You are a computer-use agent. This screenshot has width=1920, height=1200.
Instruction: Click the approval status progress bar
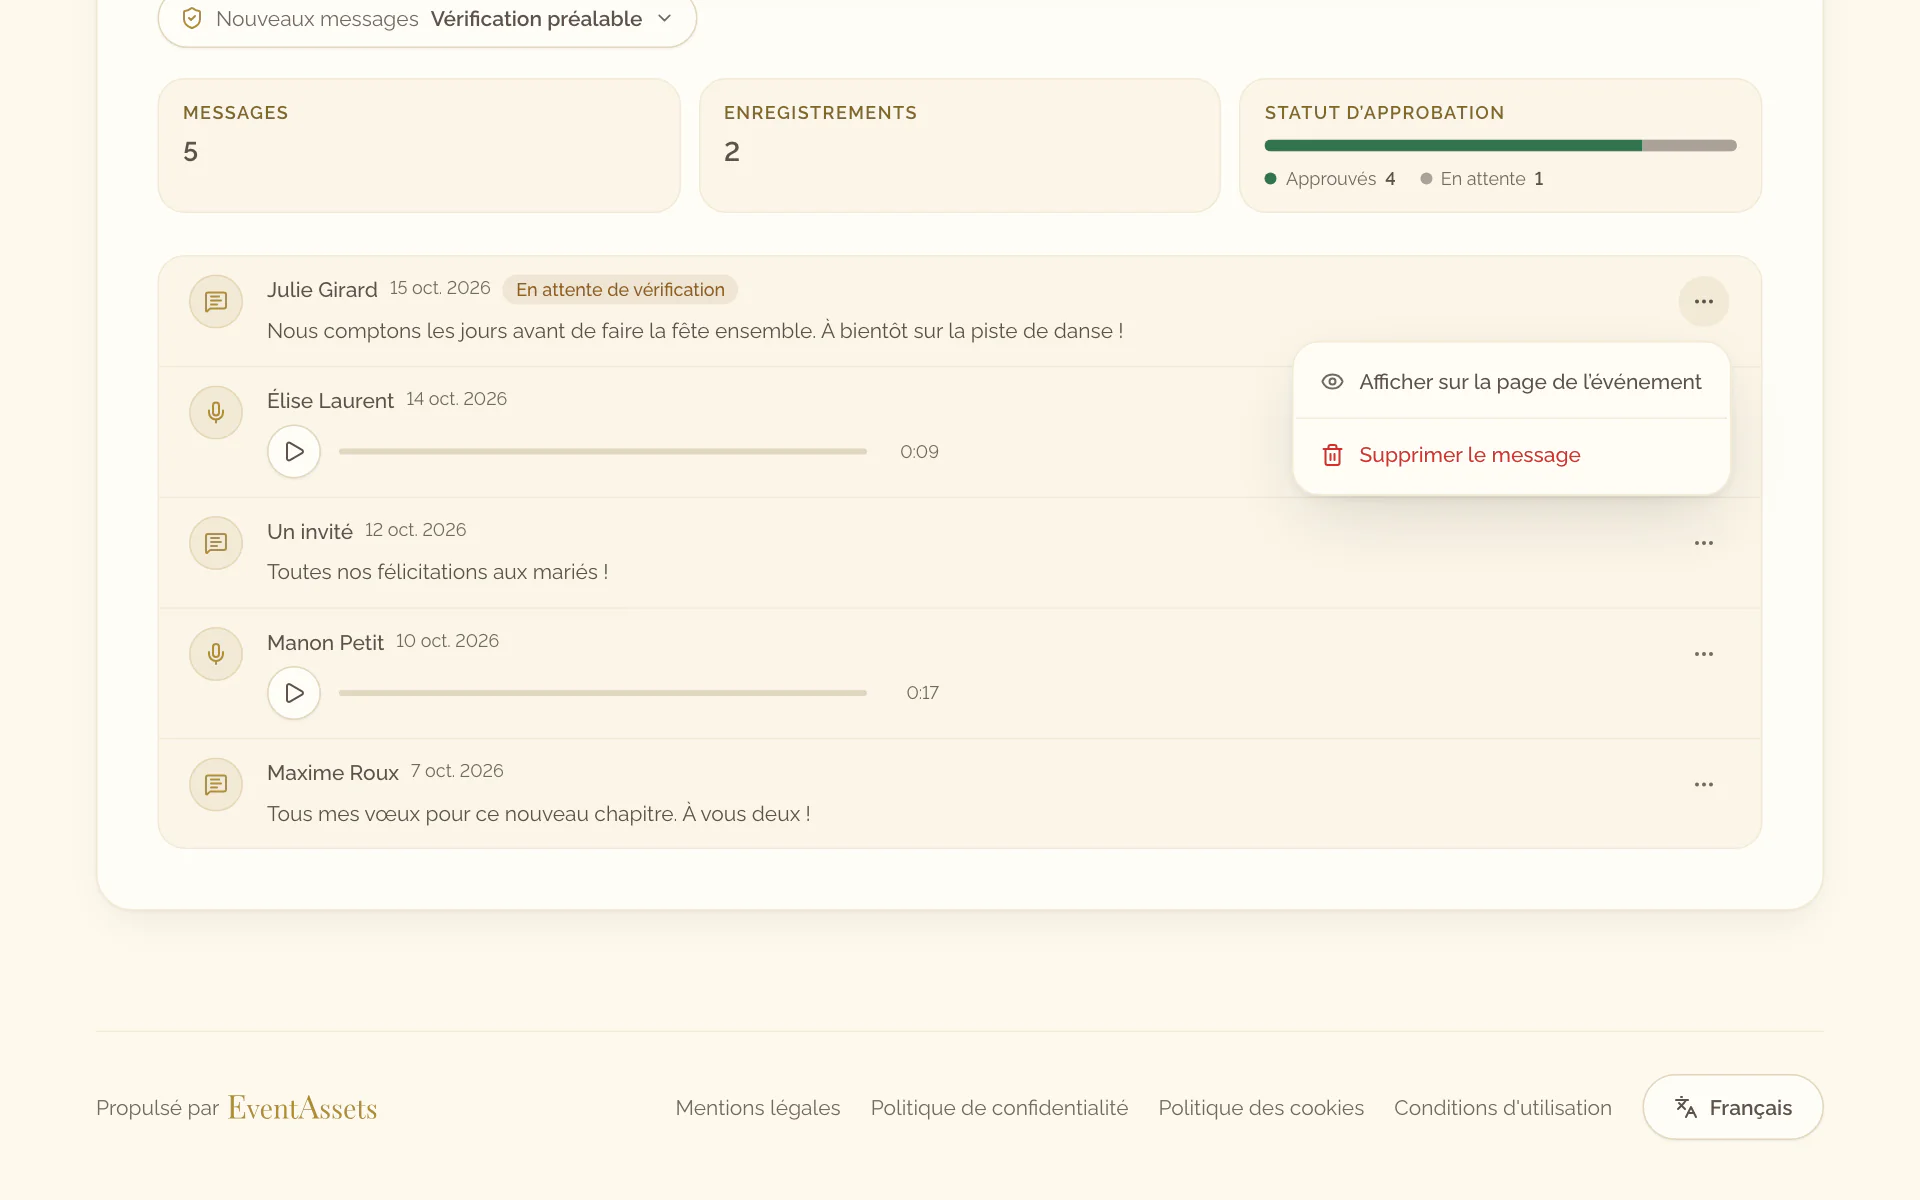point(1500,146)
